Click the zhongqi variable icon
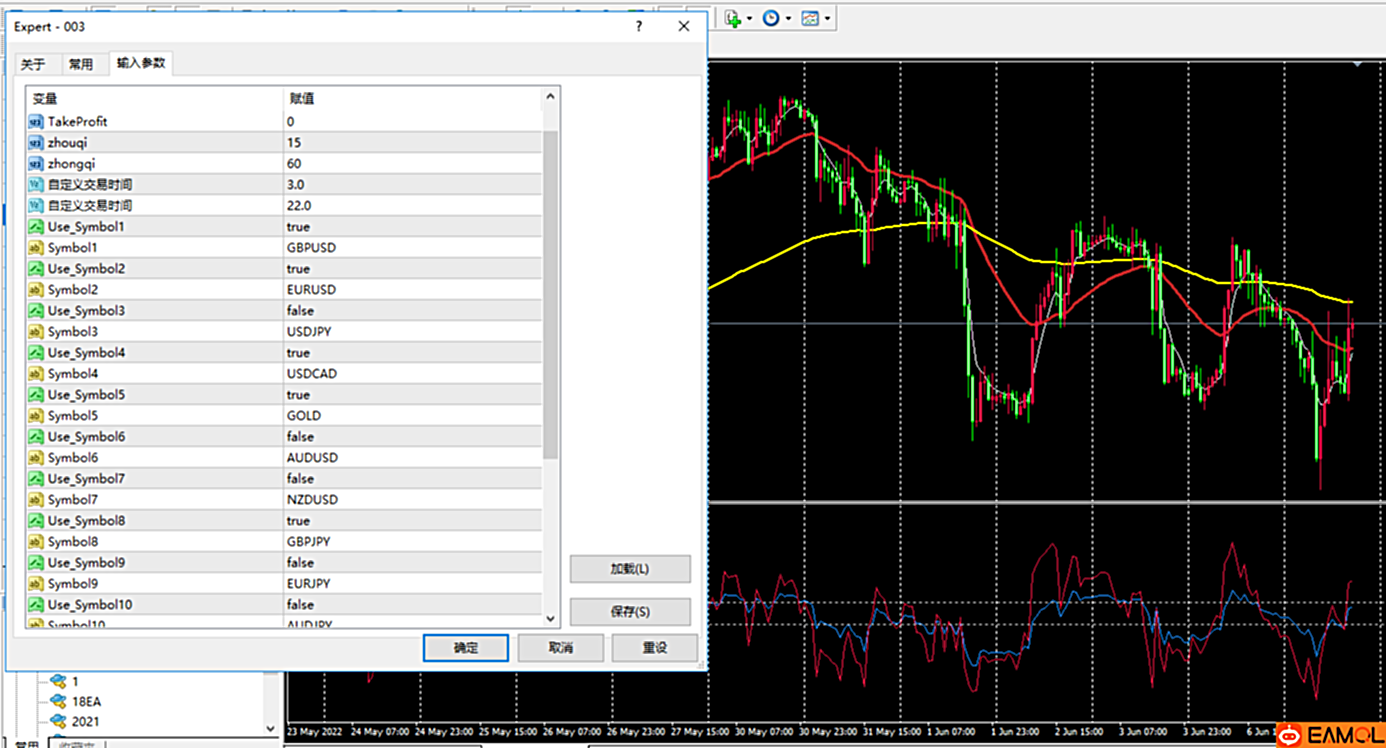The height and width of the screenshot is (748, 1386). [36, 163]
